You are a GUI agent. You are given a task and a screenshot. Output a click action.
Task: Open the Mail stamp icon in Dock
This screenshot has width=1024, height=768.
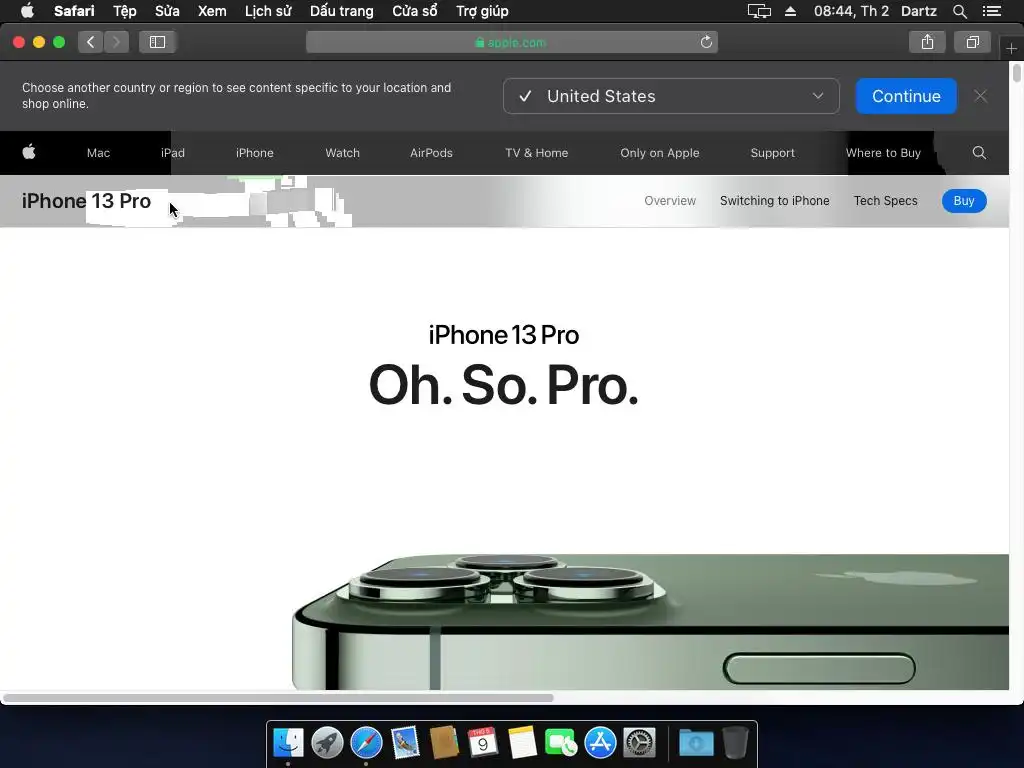pos(405,743)
